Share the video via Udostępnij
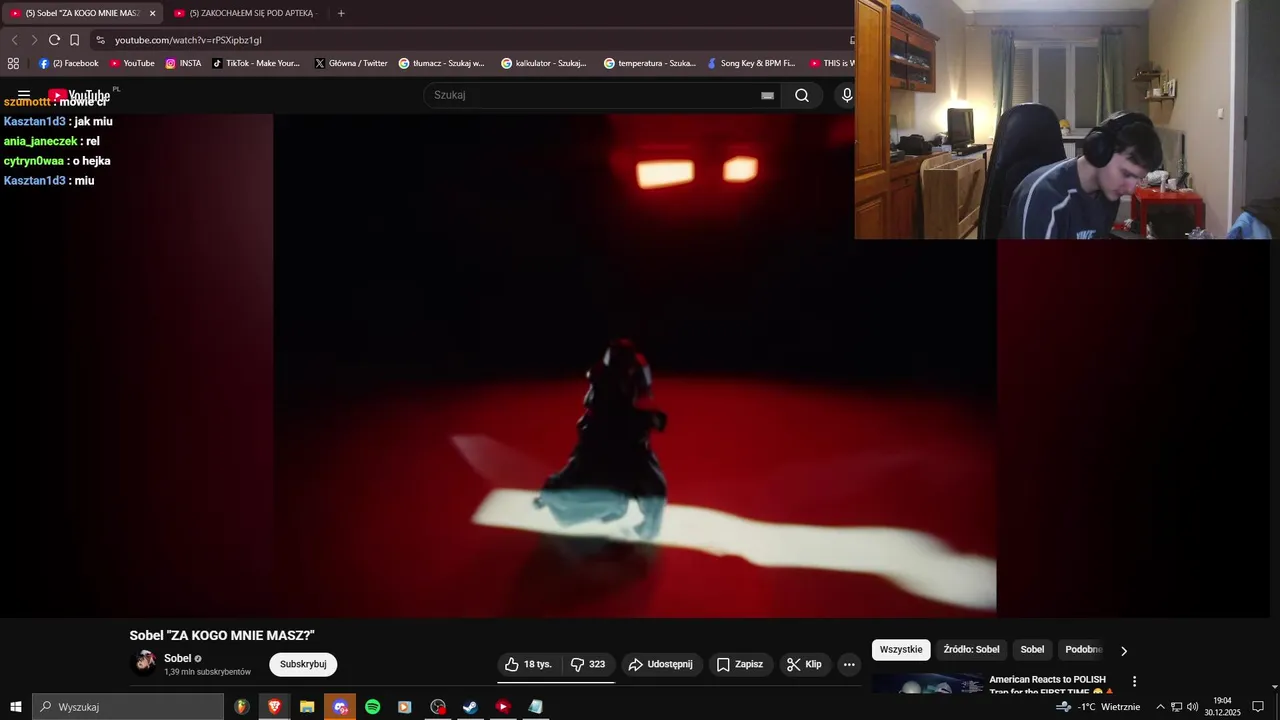The height and width of the screenshot is (720, 1280). [x=660, y=664]
